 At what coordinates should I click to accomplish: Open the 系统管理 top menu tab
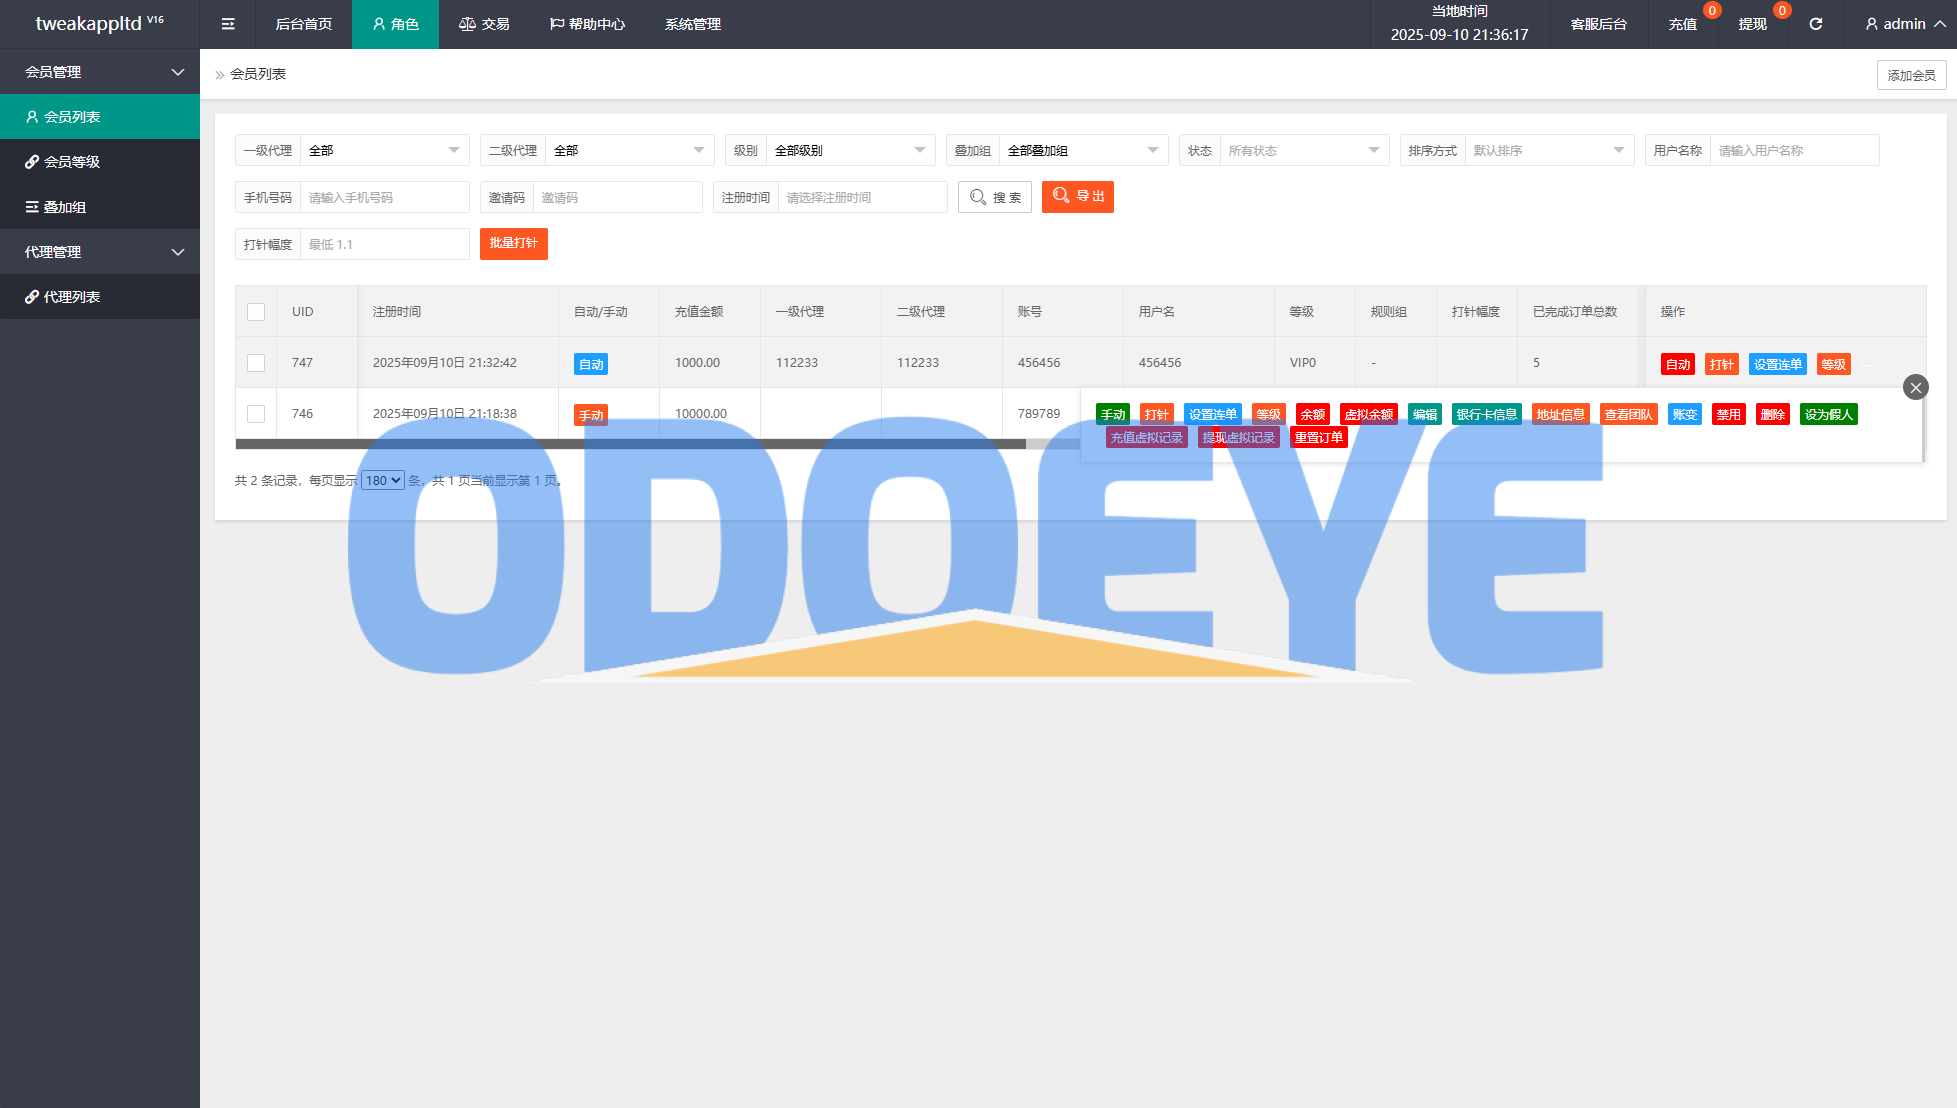tap(692, 24)
